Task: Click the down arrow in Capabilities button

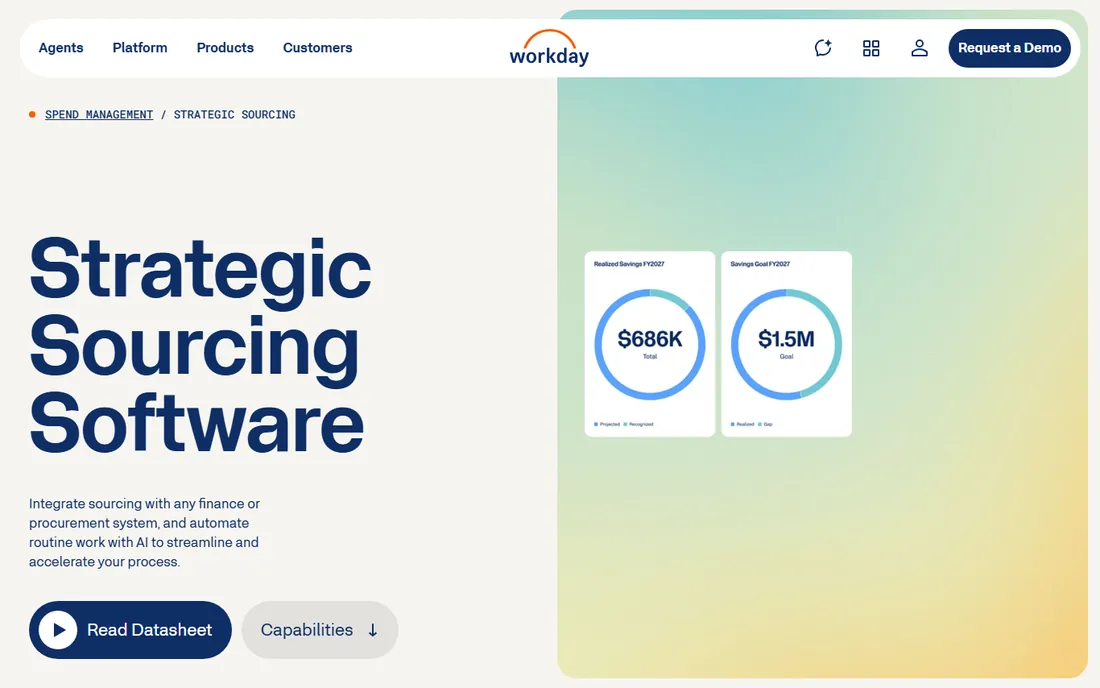Action: (x=373, y=630)
